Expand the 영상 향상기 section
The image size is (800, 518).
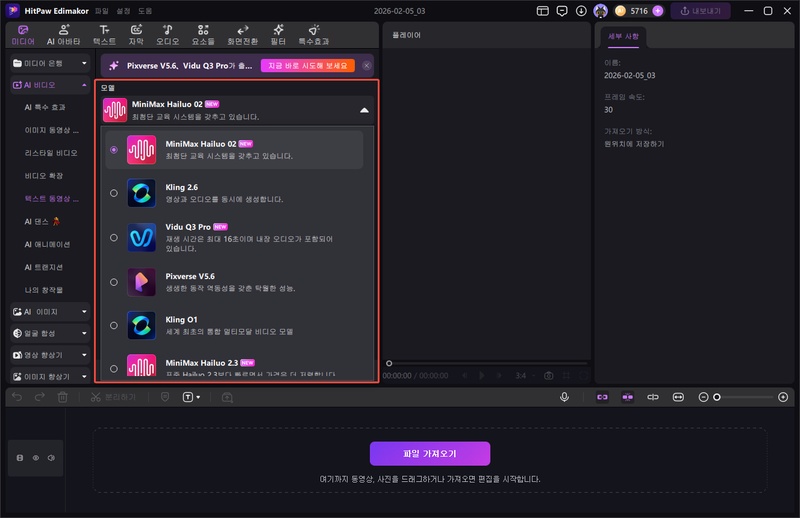pyautogui.click(x=50, y=355)
